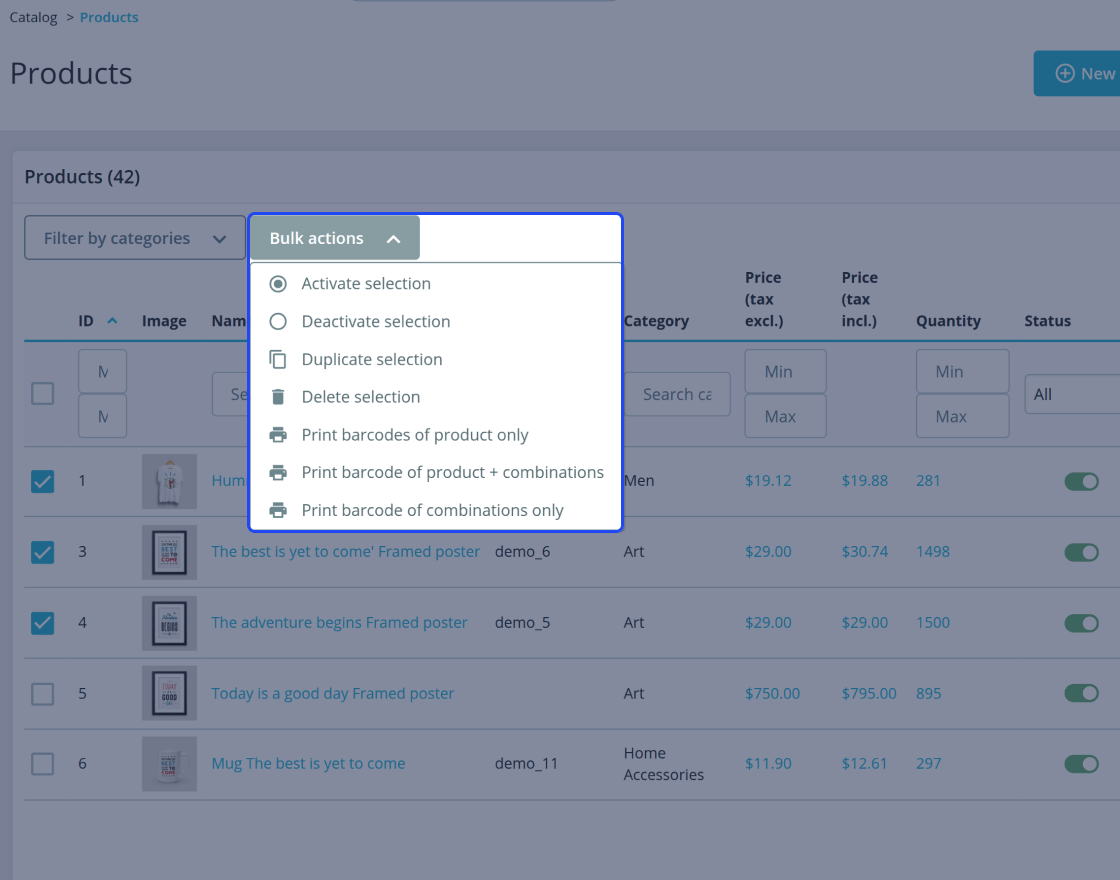The height and width of the screenshot is (880, 1120).
Task: Click the Deactivate selection circle icon
Action: tap(278, 321)
